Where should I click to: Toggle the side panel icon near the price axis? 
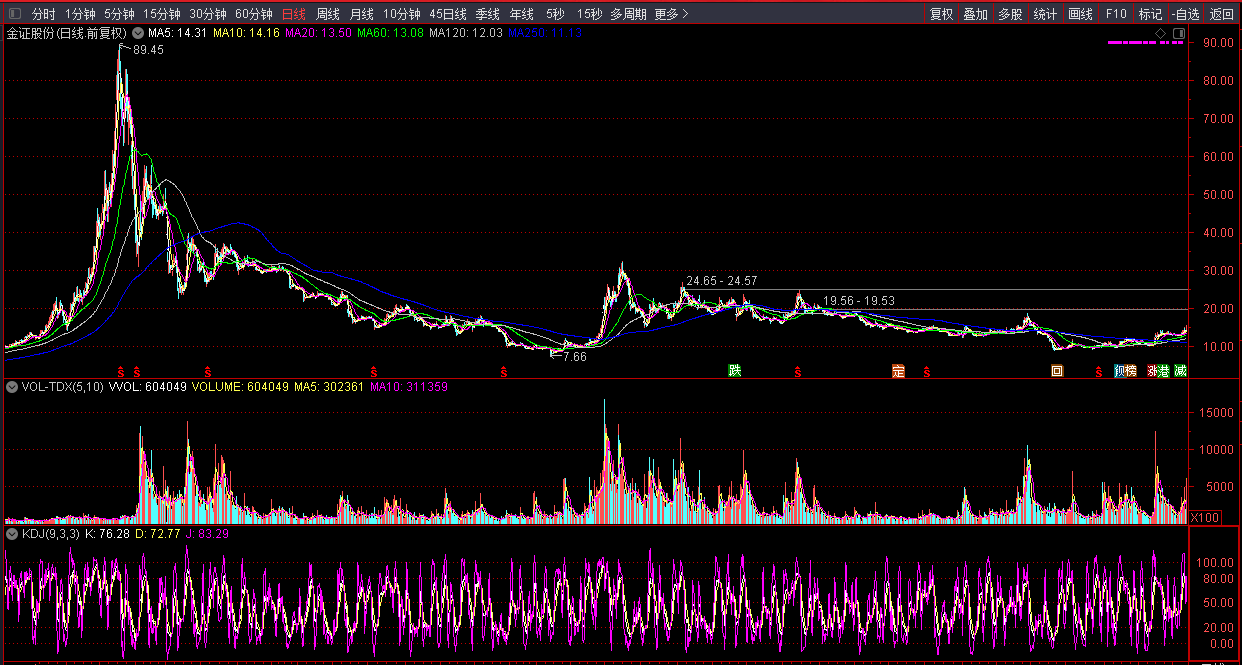pyautogui.click(x=1178, y=33)
